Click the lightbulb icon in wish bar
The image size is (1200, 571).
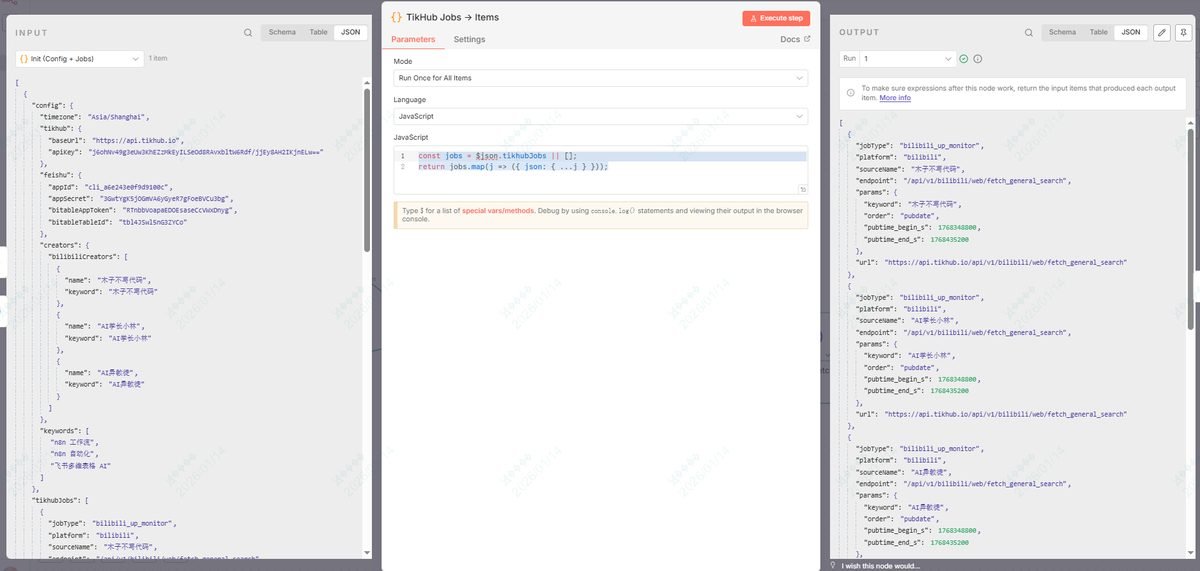pyautogui.click(x=834, y=566)
